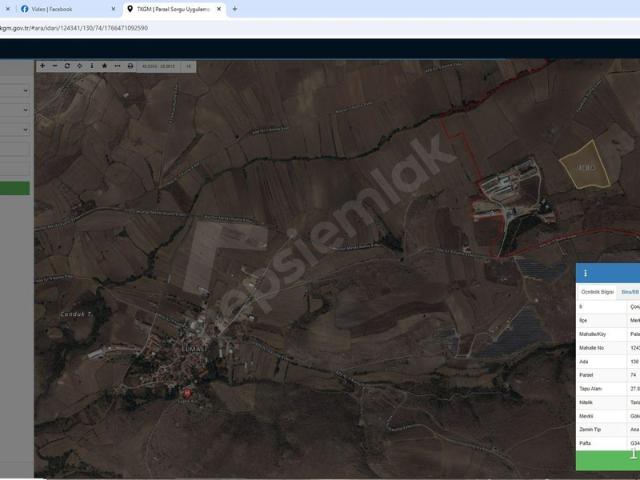Image resolution: width=640 pixels, height=480 pixels.
Task: Select the info query tool in map toolbar
Action: pyautogui.click(x=92, y=66)
